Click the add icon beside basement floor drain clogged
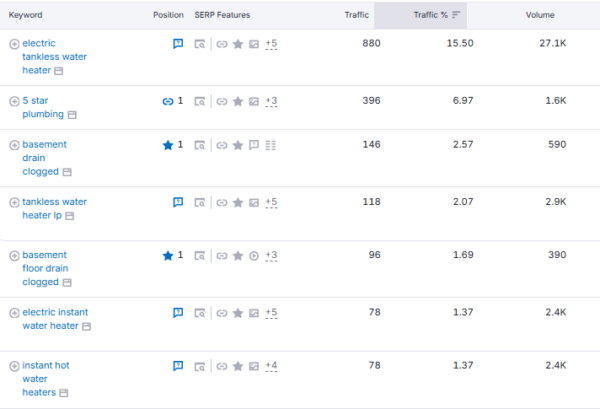The width and height of the screenshot is (600, 409). point(14,256)
